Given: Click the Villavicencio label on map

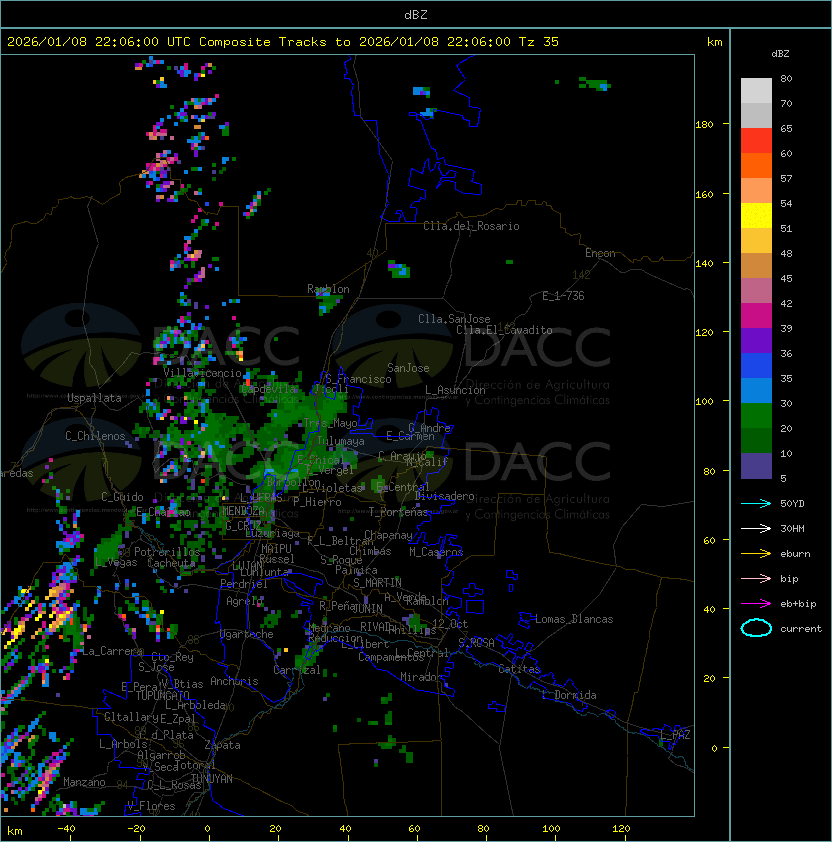Looking at the screenshot, I should [202, 373].
